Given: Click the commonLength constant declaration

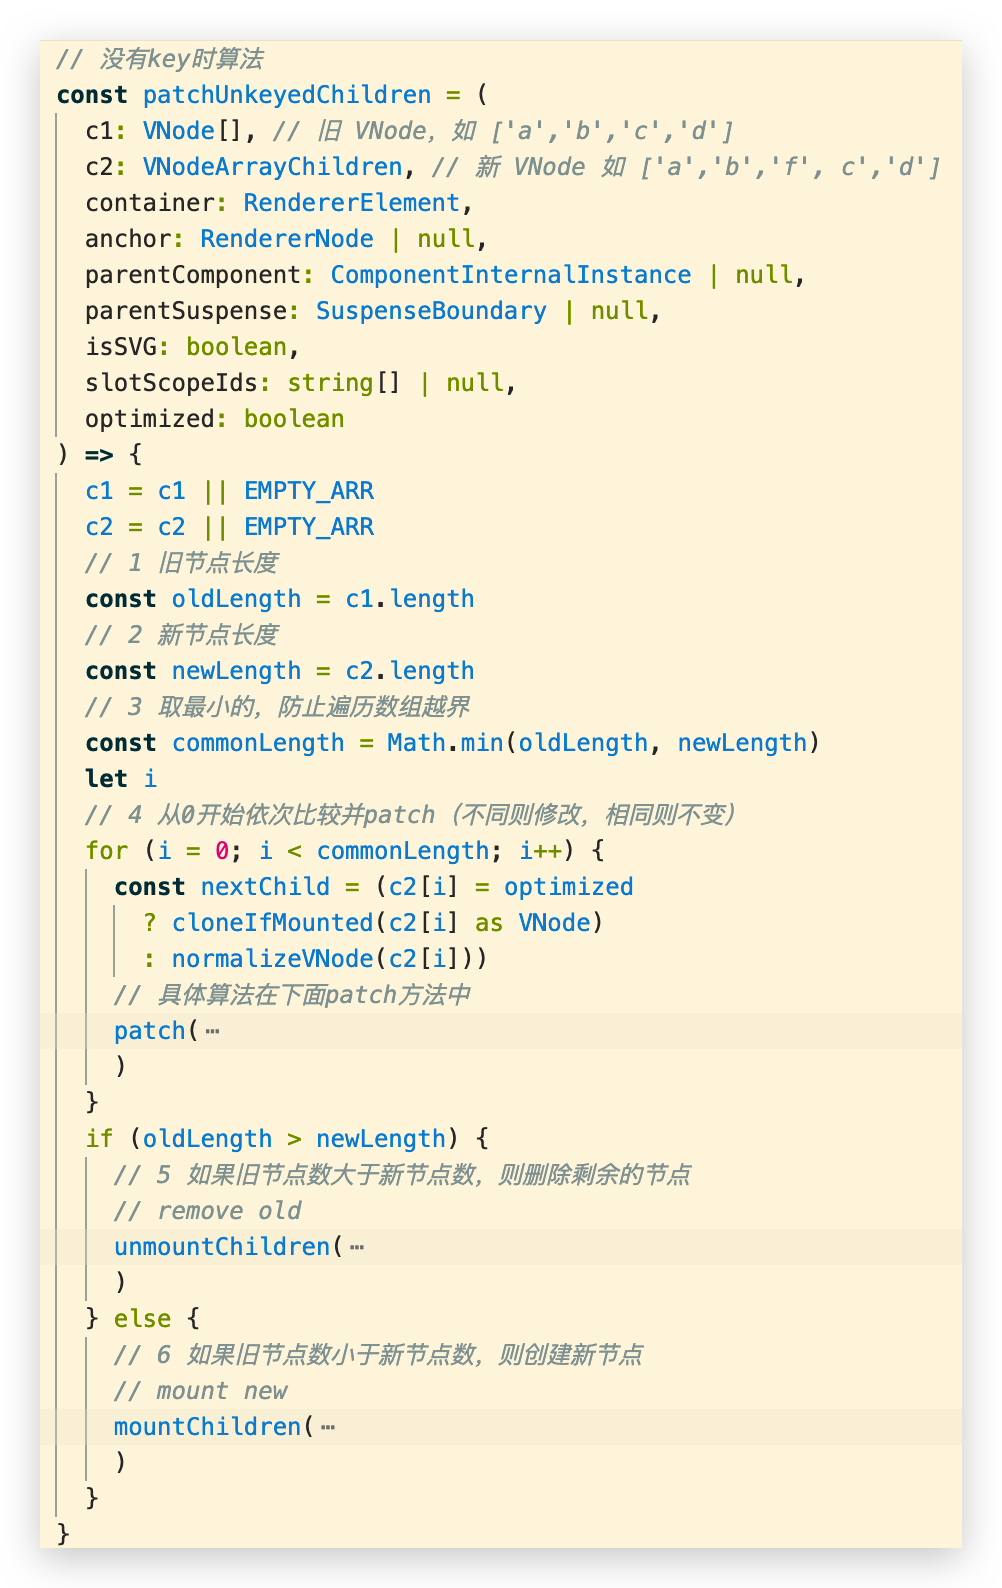Looking at the screenshot, I should pos(258,743).
